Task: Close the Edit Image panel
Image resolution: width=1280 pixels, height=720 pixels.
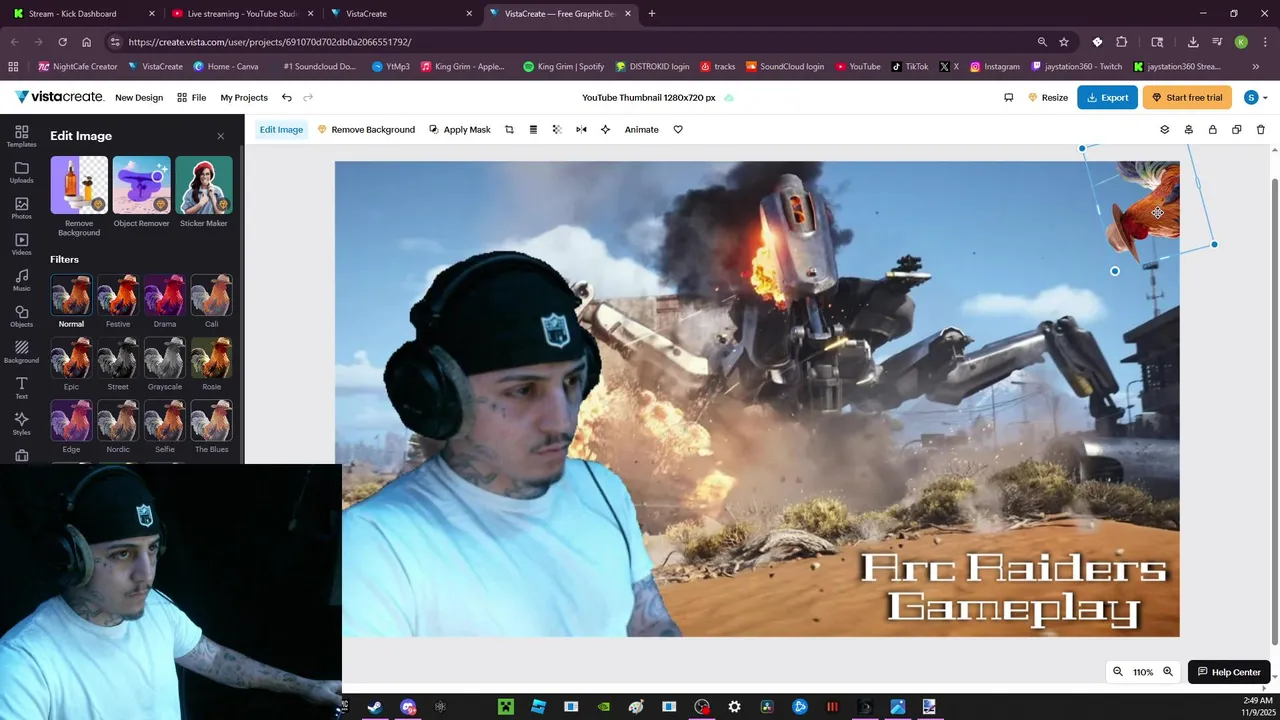Action: 221,136
